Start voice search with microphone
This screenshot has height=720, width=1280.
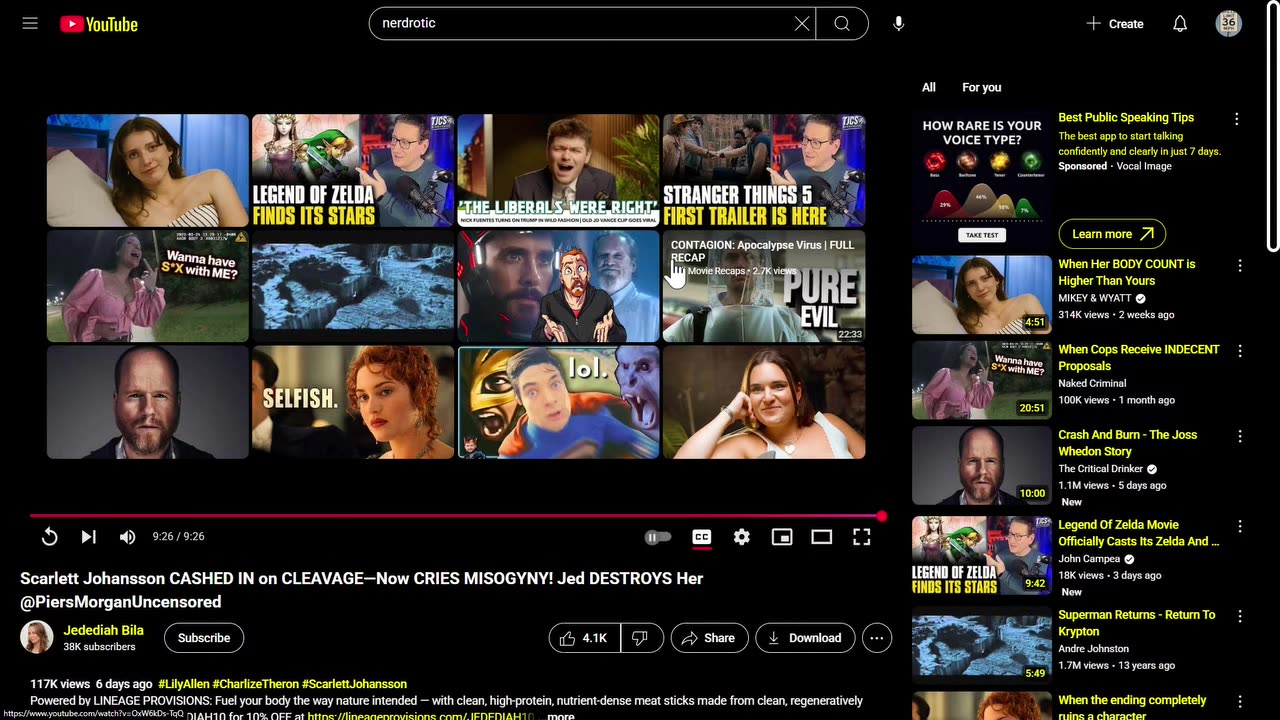898,24
